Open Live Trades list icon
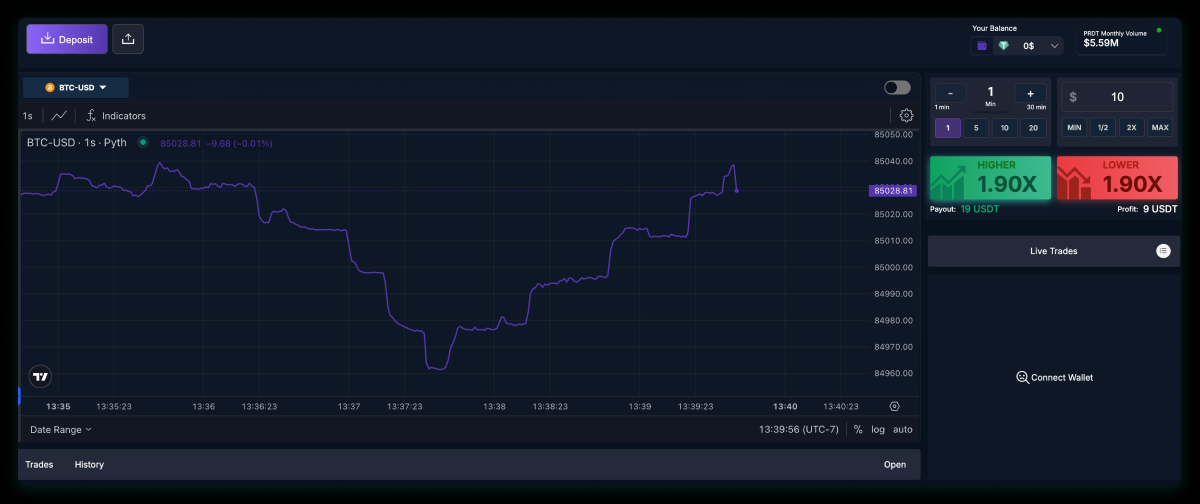This screenshot has width=1200, height=504. [1163, 251]
